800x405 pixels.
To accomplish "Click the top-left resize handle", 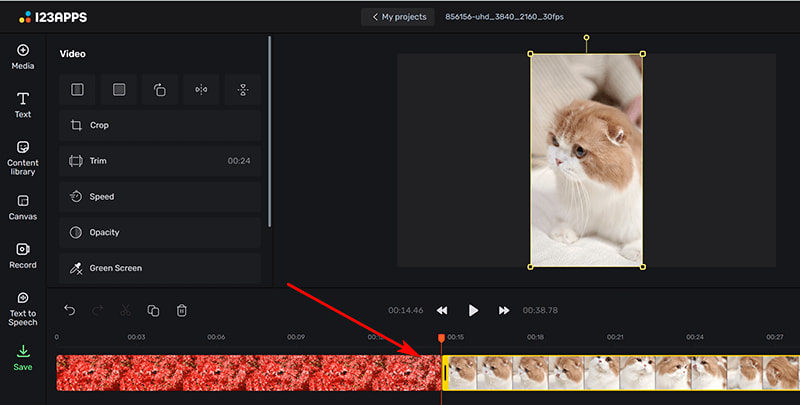I will 531,54.
